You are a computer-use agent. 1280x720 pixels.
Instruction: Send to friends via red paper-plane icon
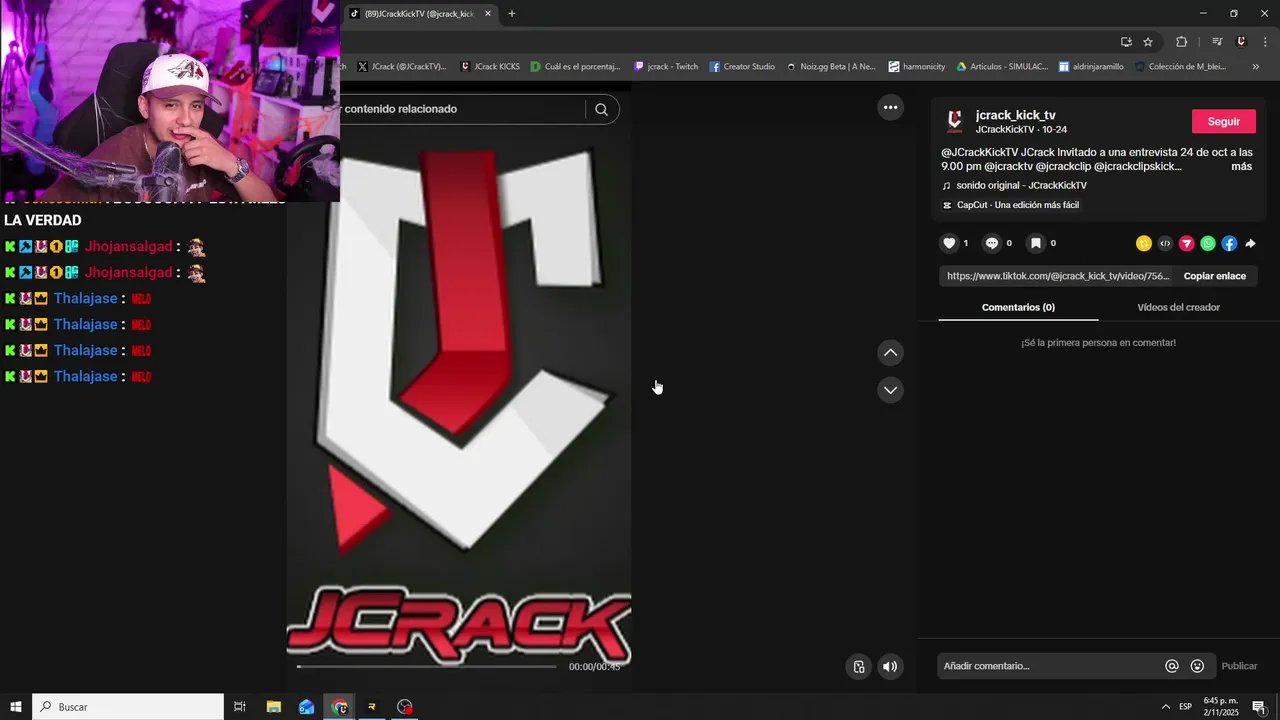1187,243
